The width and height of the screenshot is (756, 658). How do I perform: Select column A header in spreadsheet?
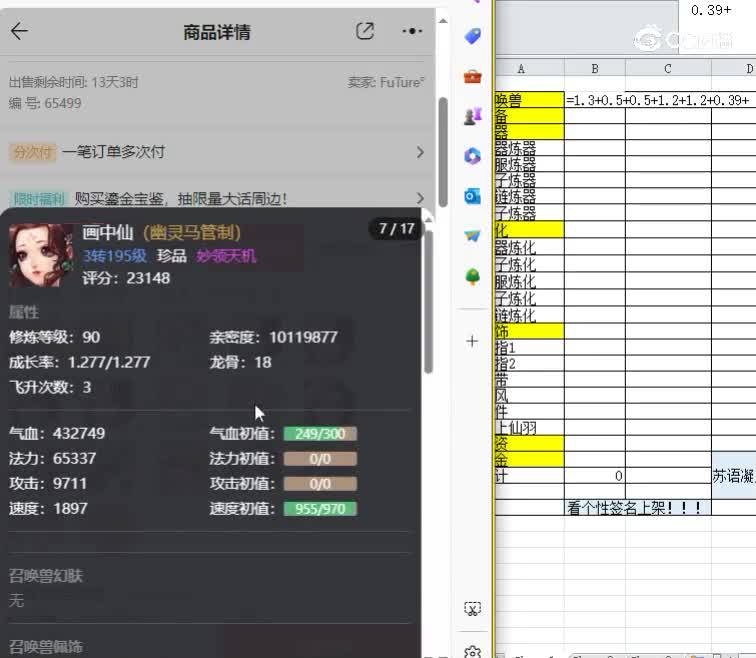click(x=529, y=69)
